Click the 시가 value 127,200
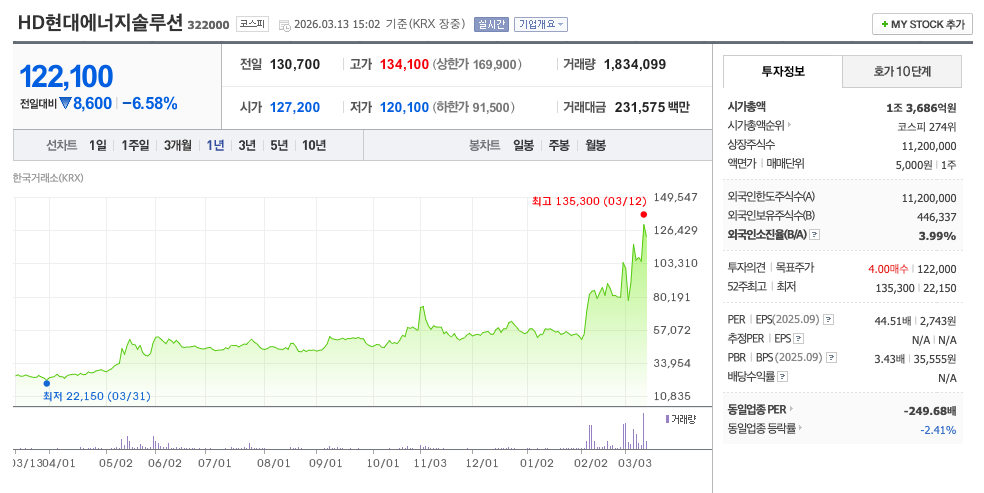 [295, 107]
